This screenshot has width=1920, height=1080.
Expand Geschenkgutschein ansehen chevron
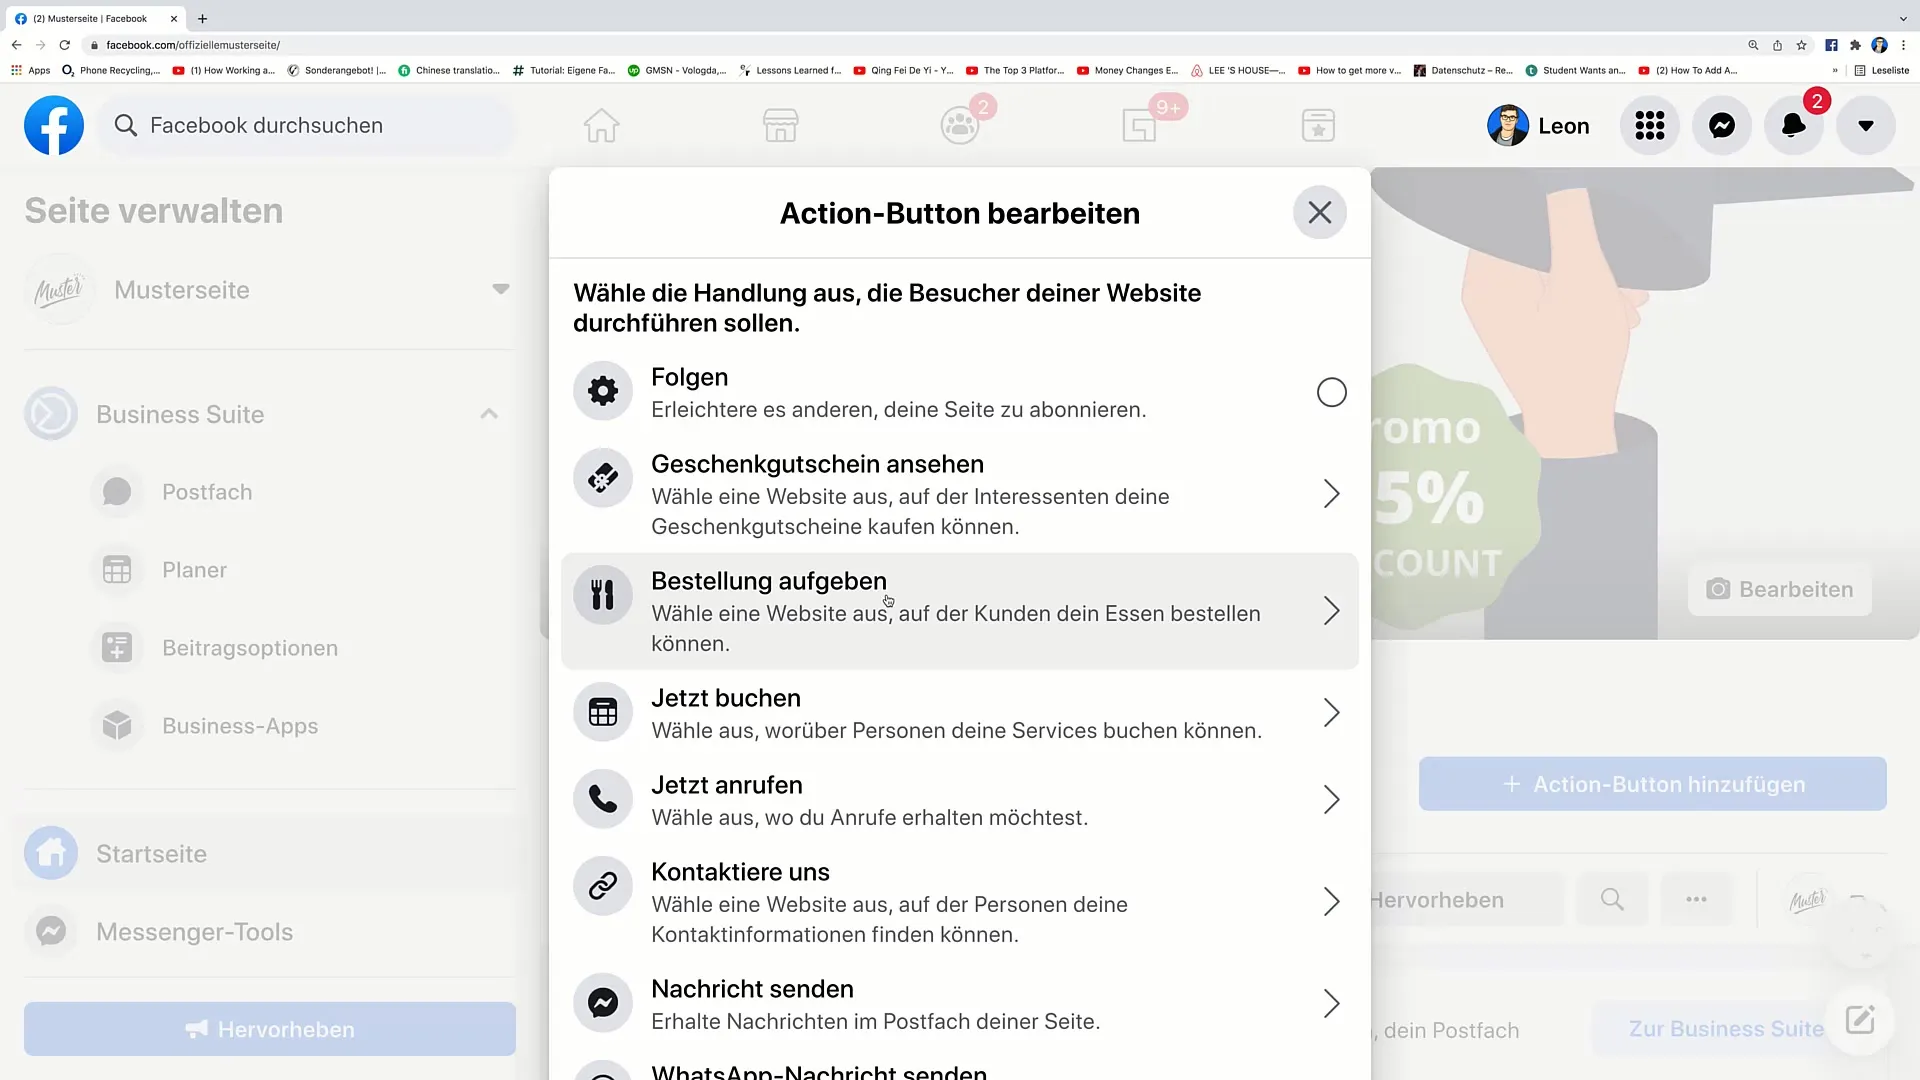1331,493
